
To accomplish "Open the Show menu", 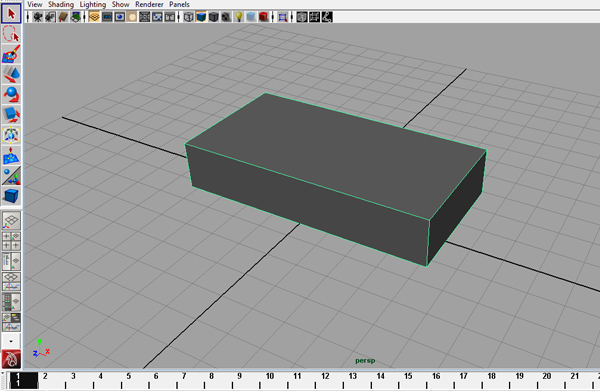I will (x=120, y=4).
